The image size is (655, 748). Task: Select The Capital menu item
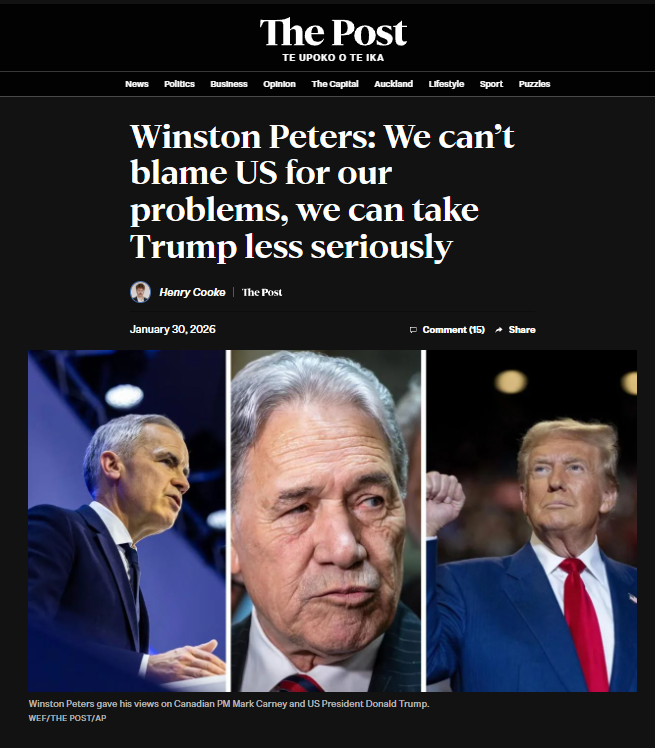[x=335, y=84]
